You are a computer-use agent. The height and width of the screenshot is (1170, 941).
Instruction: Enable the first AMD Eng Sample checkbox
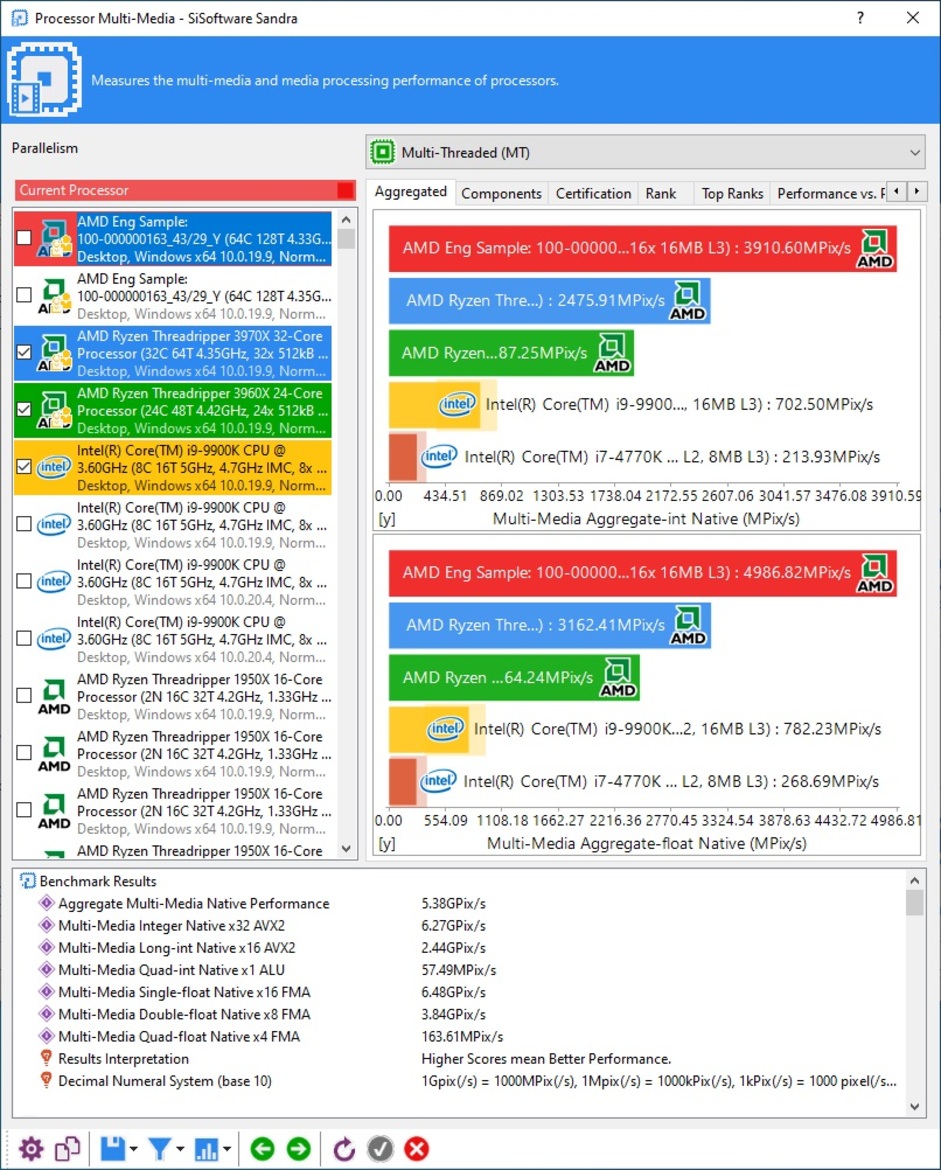click(x=24, y=238)
